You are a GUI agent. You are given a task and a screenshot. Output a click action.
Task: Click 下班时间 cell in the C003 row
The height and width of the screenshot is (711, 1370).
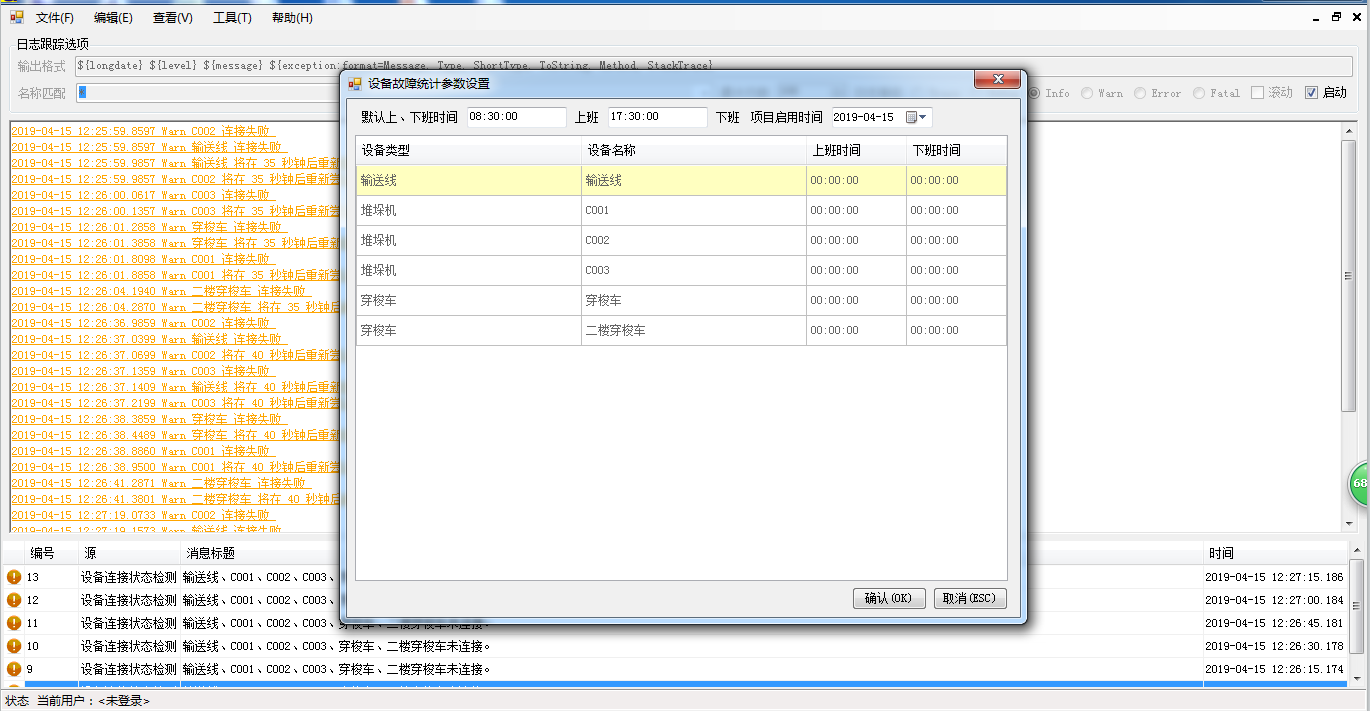click(x=956, y=270)
